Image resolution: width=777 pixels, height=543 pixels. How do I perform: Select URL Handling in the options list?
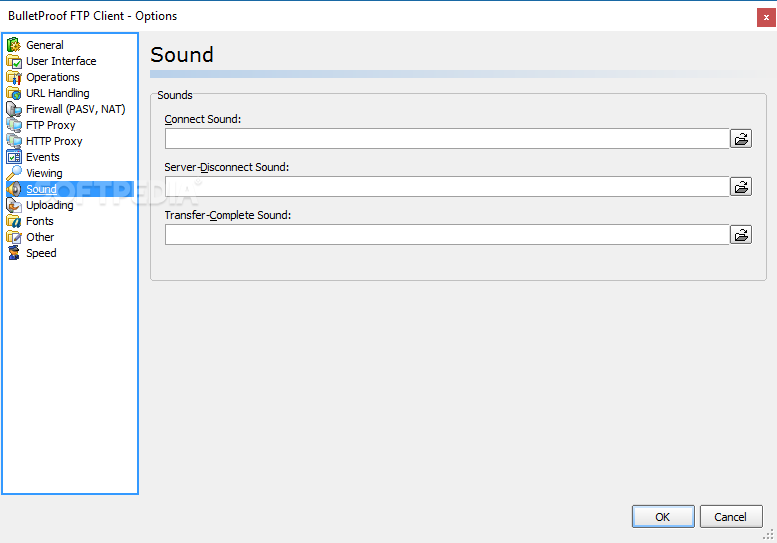click(57, 93)
